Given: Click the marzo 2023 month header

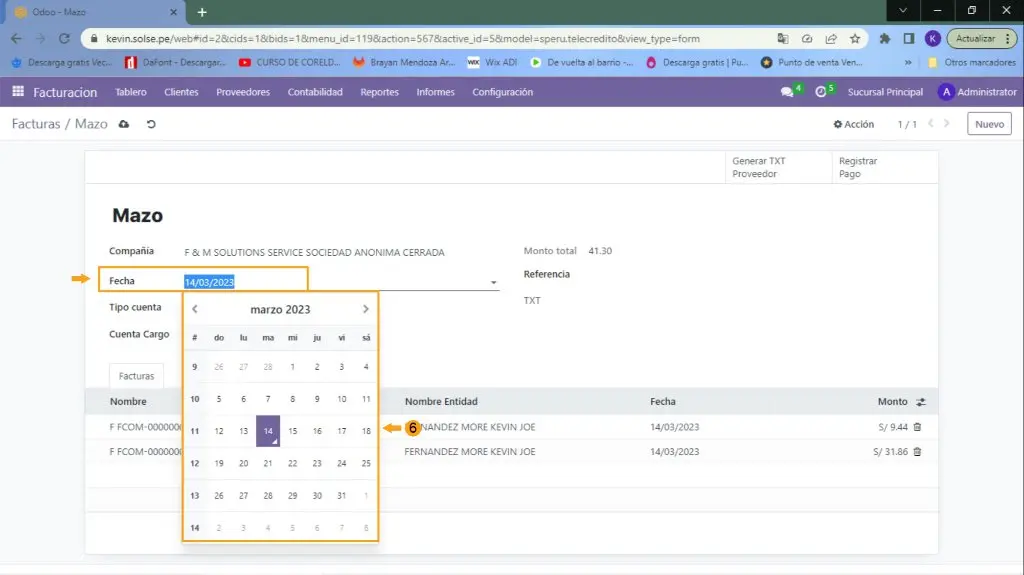Looking at the screenshot, I should click(x=280, y=310).
